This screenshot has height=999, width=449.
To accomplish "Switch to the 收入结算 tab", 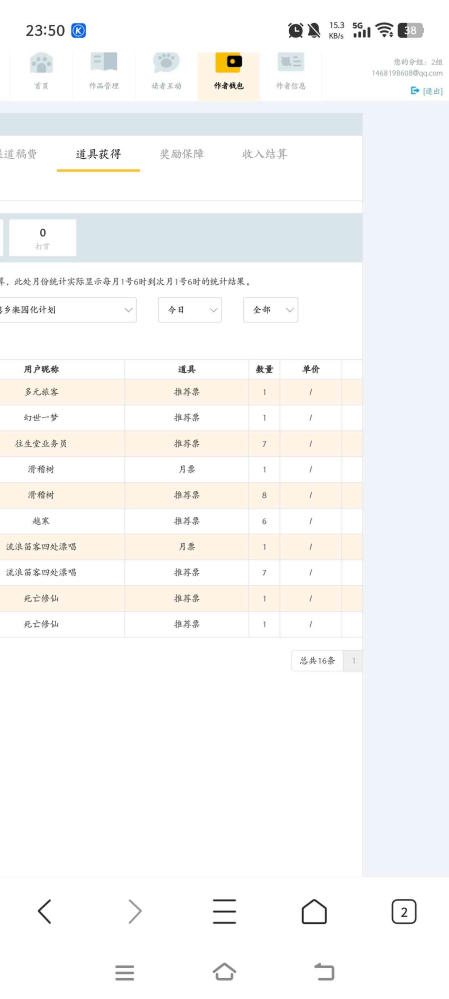I will coord(265,154).
